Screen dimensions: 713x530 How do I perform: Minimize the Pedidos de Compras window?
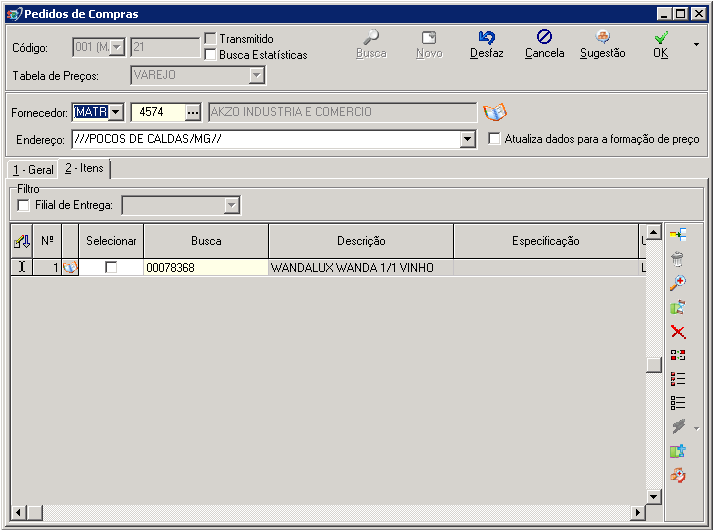664,14
